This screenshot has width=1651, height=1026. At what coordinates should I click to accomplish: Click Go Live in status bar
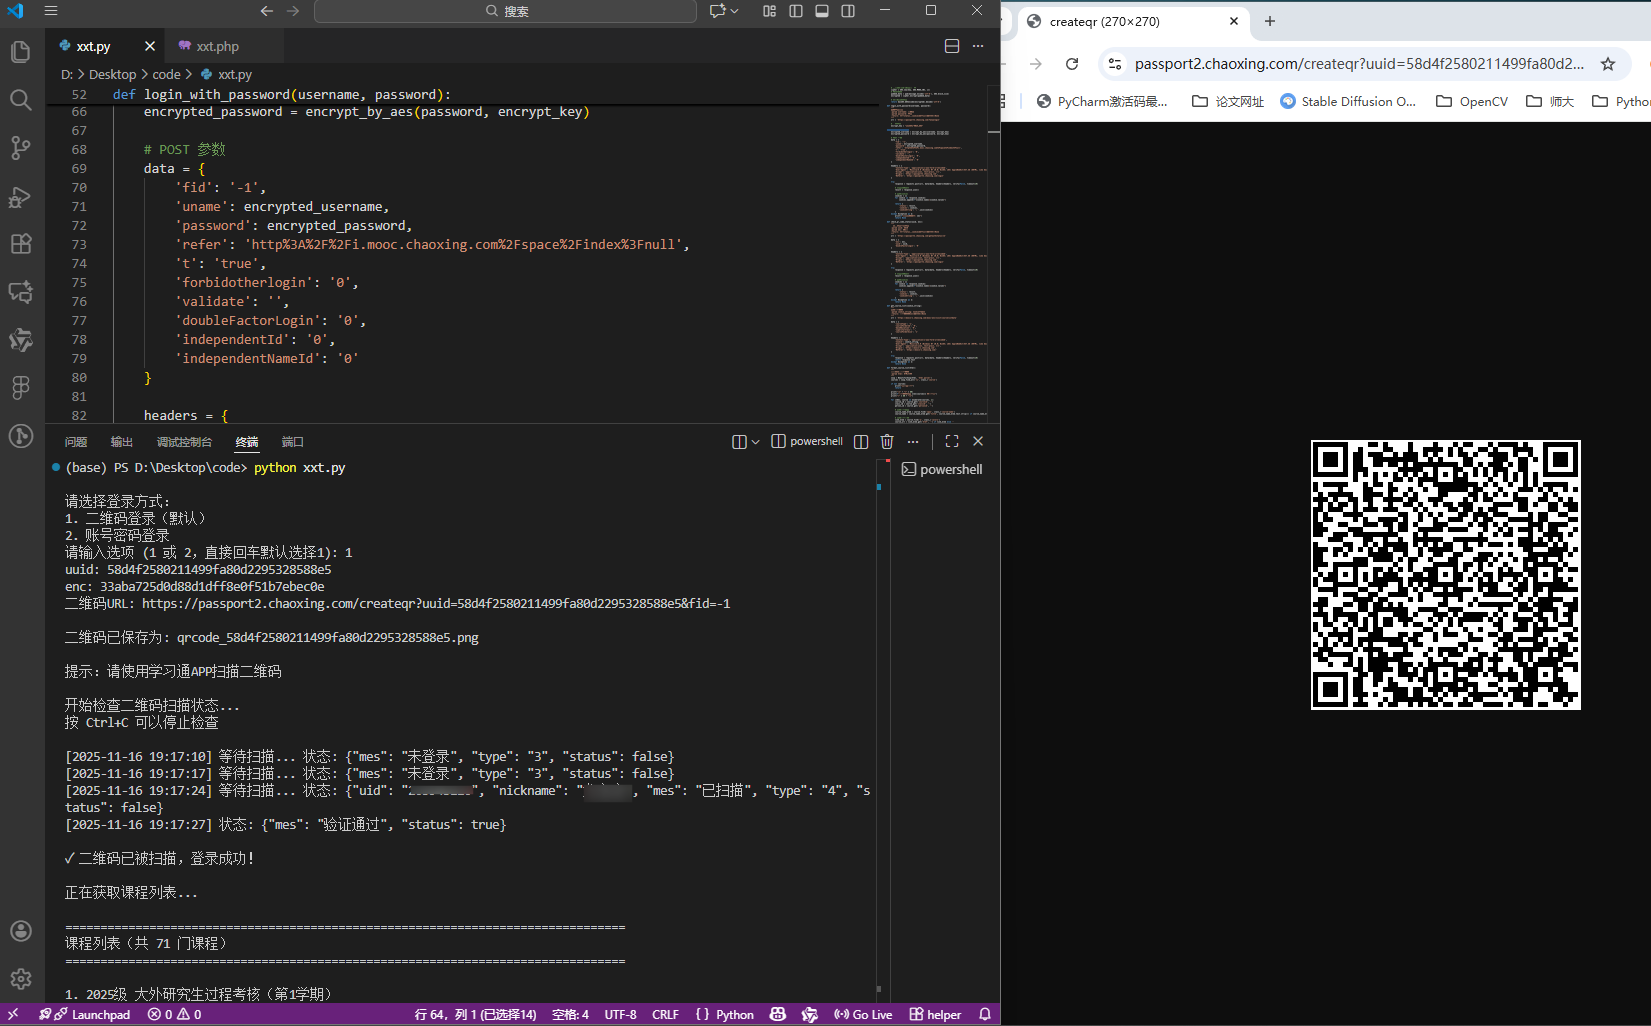click(863, 1014)
